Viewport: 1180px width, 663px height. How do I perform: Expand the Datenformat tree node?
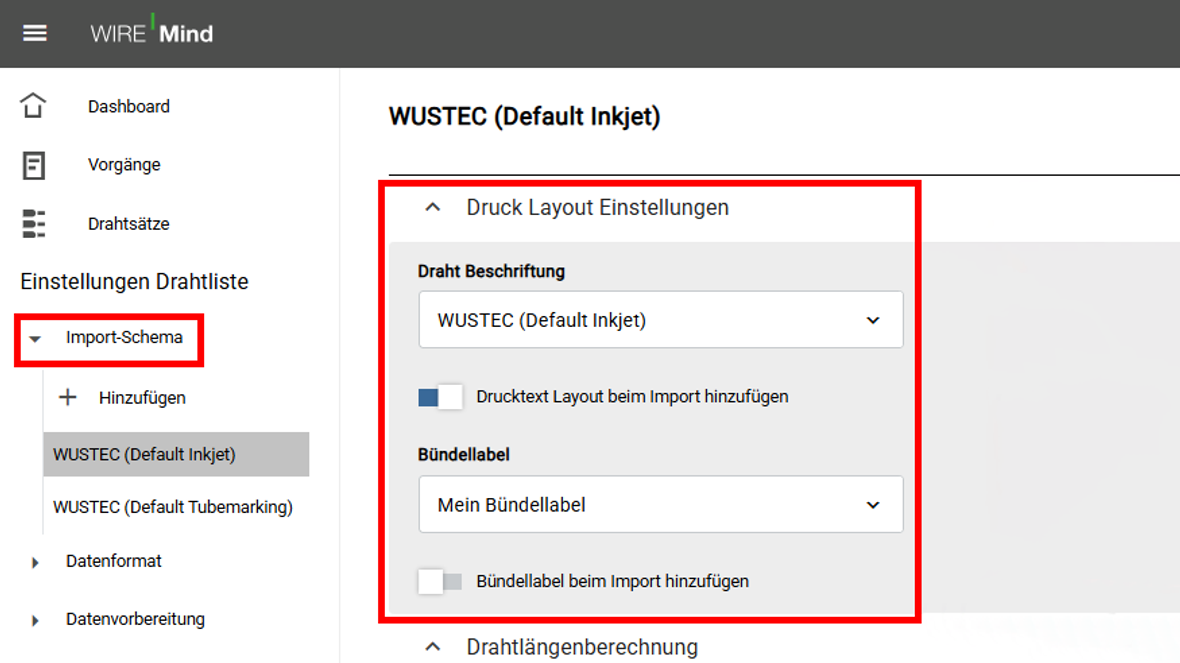35,562
